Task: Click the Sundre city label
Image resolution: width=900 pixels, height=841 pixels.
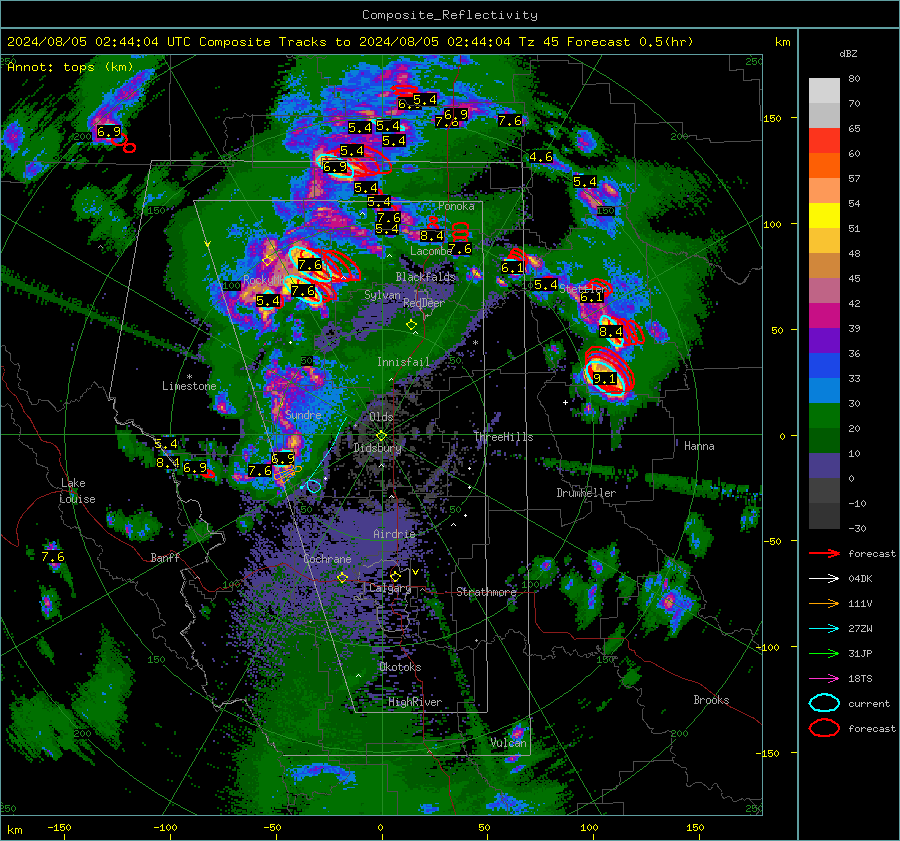Action: click(303, 414)
